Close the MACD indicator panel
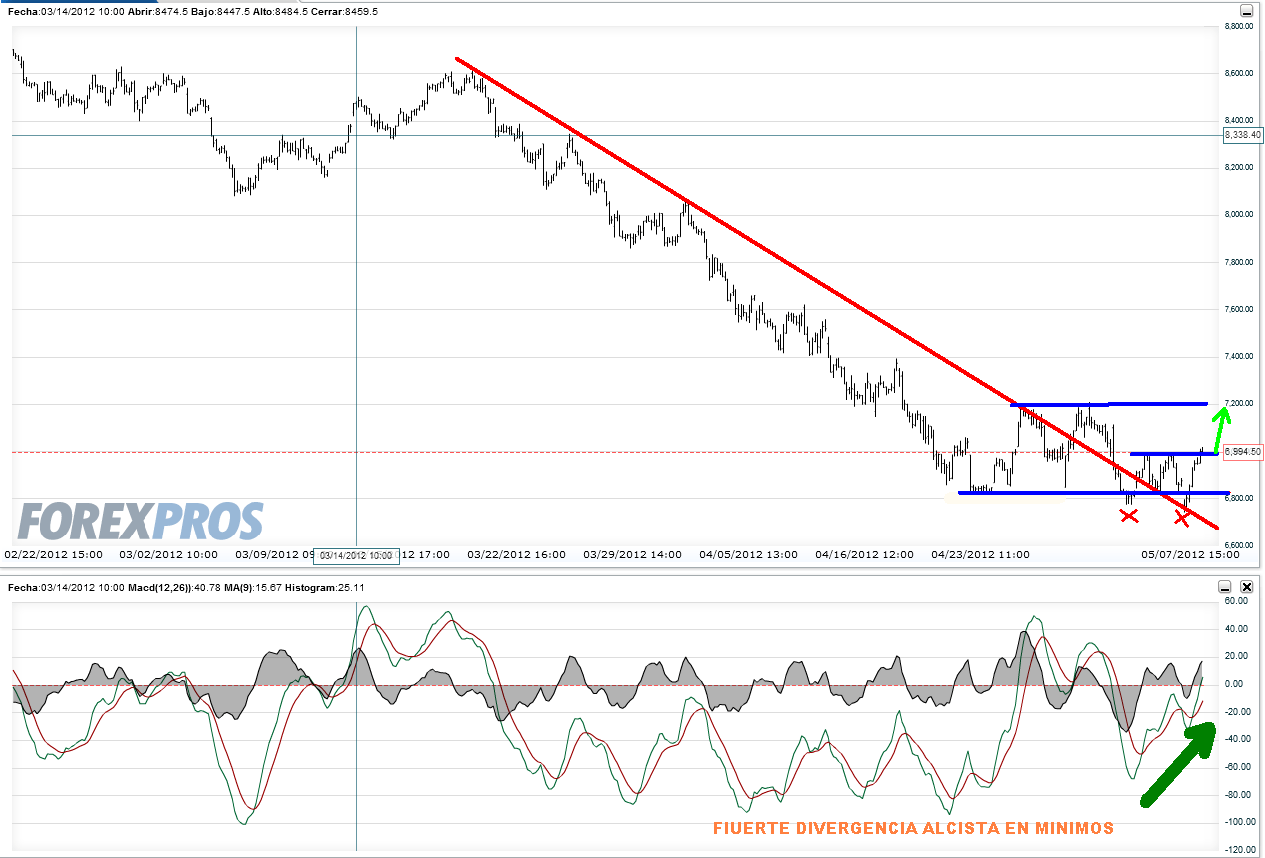Screen dimensions: 1265x858 tap(1247, 587)
